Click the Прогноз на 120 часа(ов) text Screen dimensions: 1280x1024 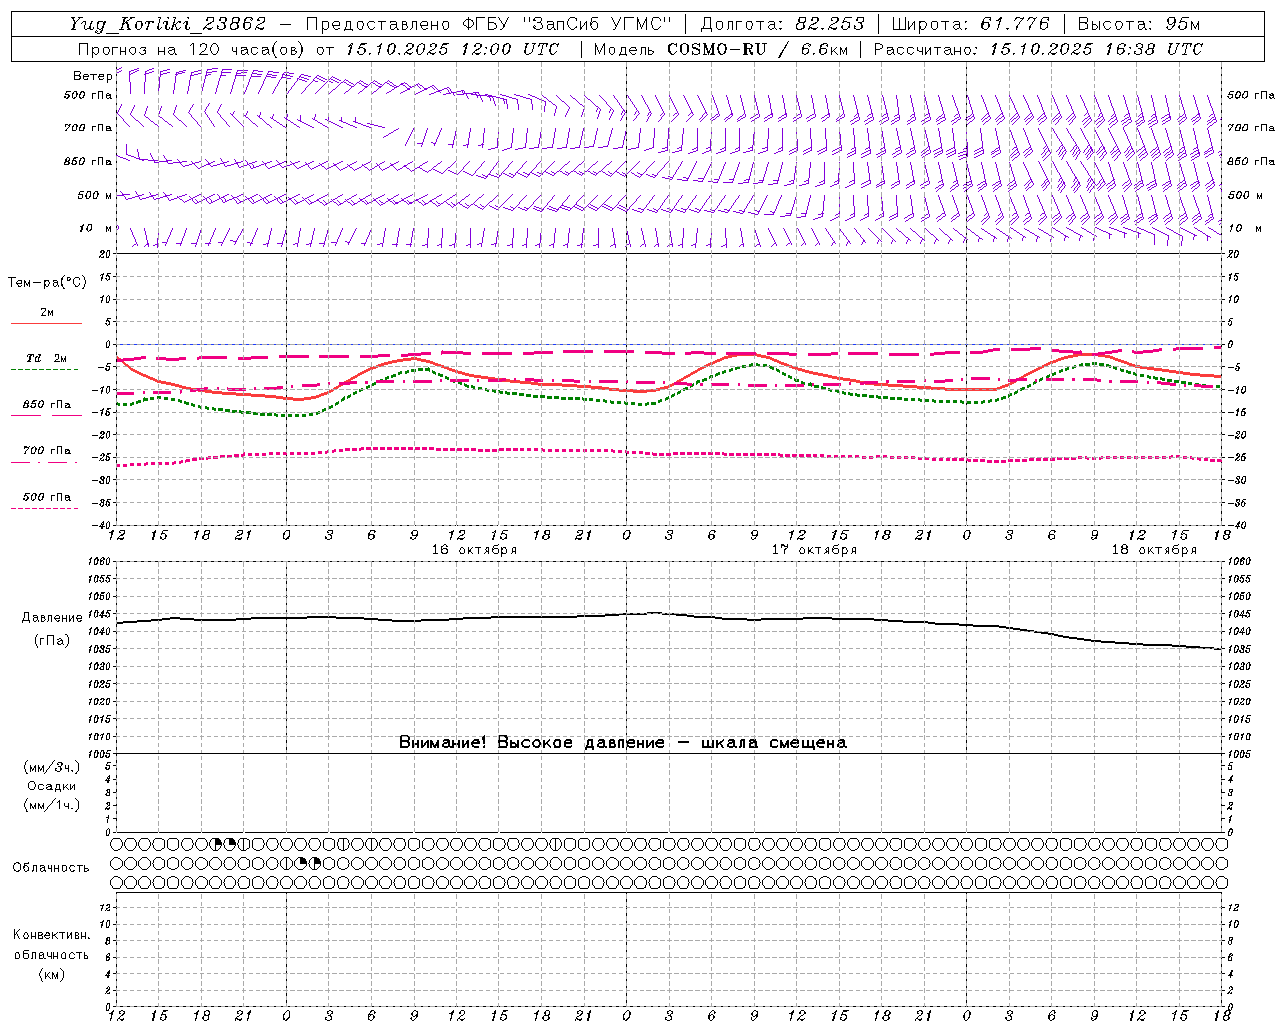(x=192, y=49)
